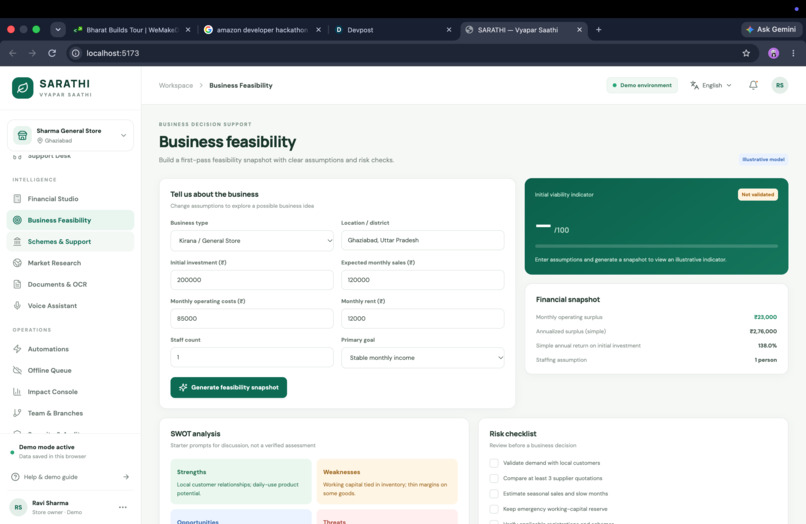Click the Illustrative model tag
Viewport: 806px width, 524px height.
tap(763, 159)
